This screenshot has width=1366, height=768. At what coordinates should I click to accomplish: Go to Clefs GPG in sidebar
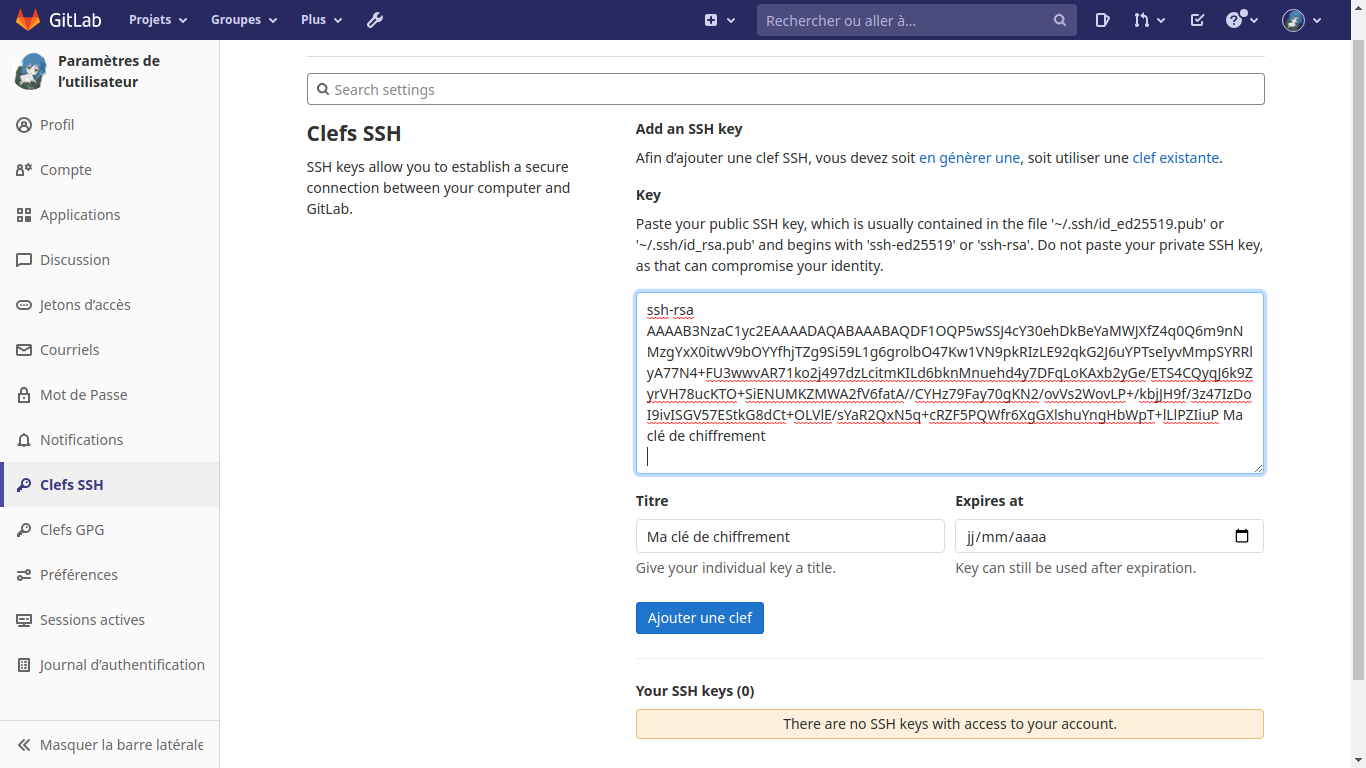72,530
